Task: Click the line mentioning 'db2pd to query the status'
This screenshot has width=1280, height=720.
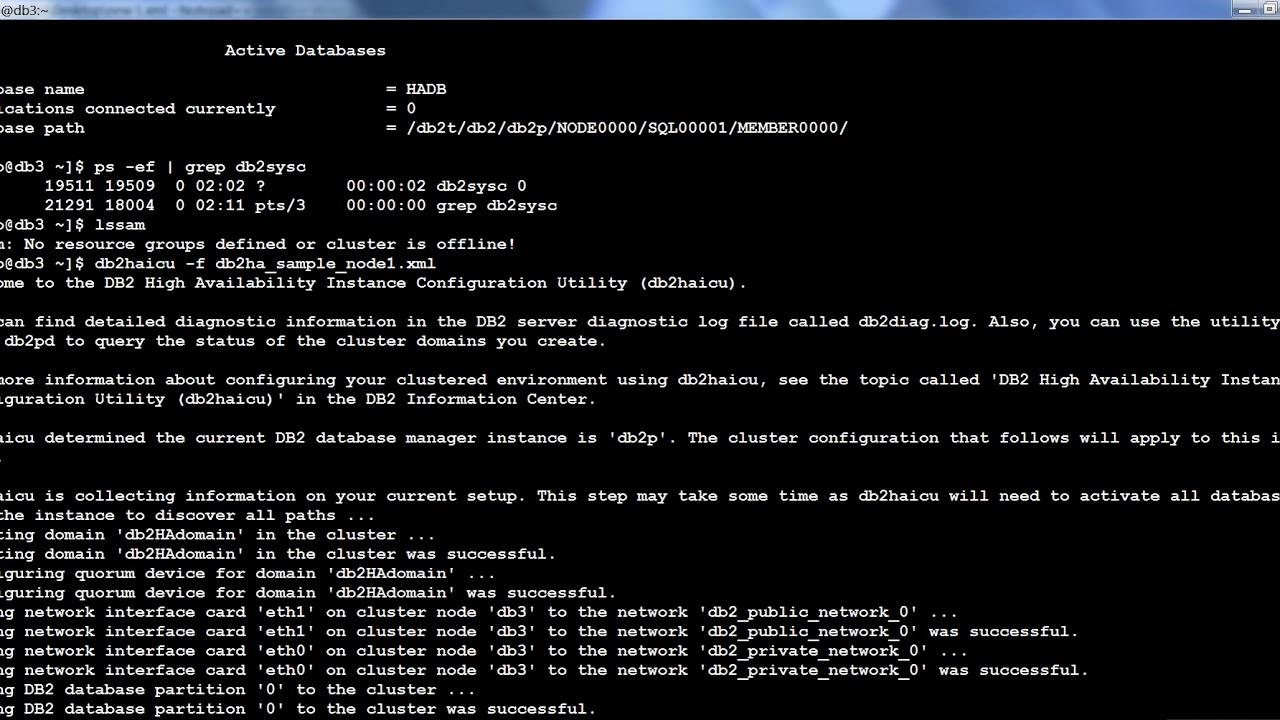Action: (x=304, y=341)
